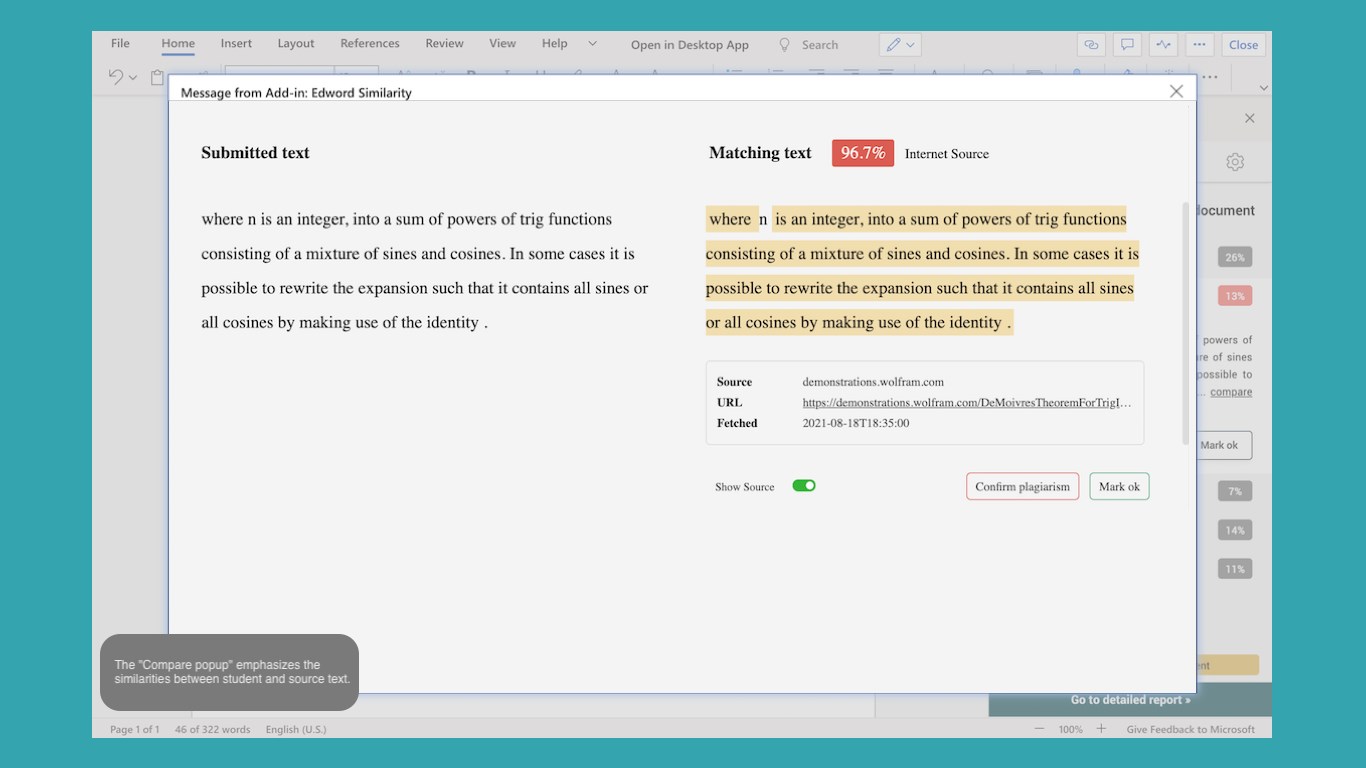Click the Paste clipboard icon
This screenshot has width=1366, height=768.
tap(157, 77)
